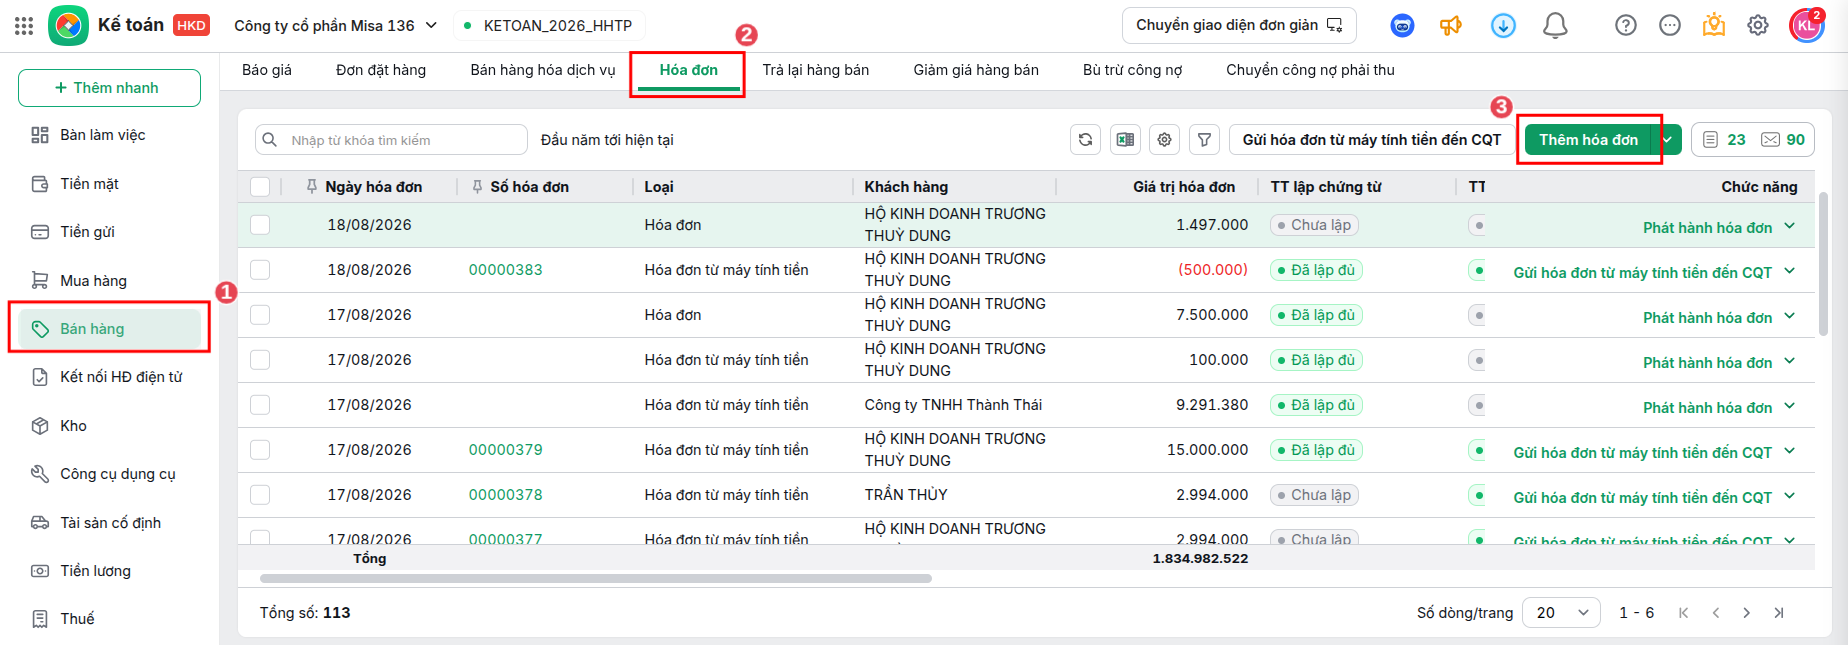Expand actions arrow for 1.497.000 invoice row
1848x645 pixels.
(x=1790, y=227)
